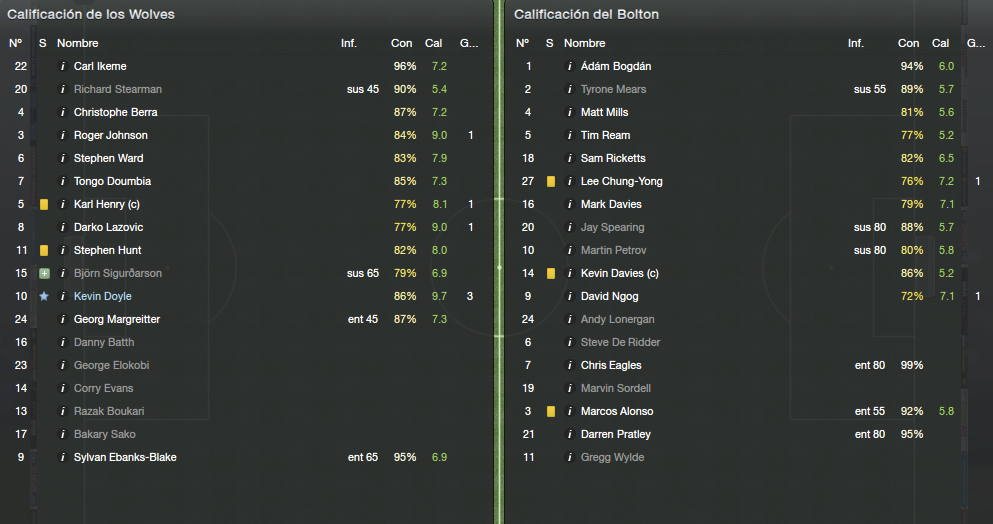Open info icon for David Ngog

569,296
